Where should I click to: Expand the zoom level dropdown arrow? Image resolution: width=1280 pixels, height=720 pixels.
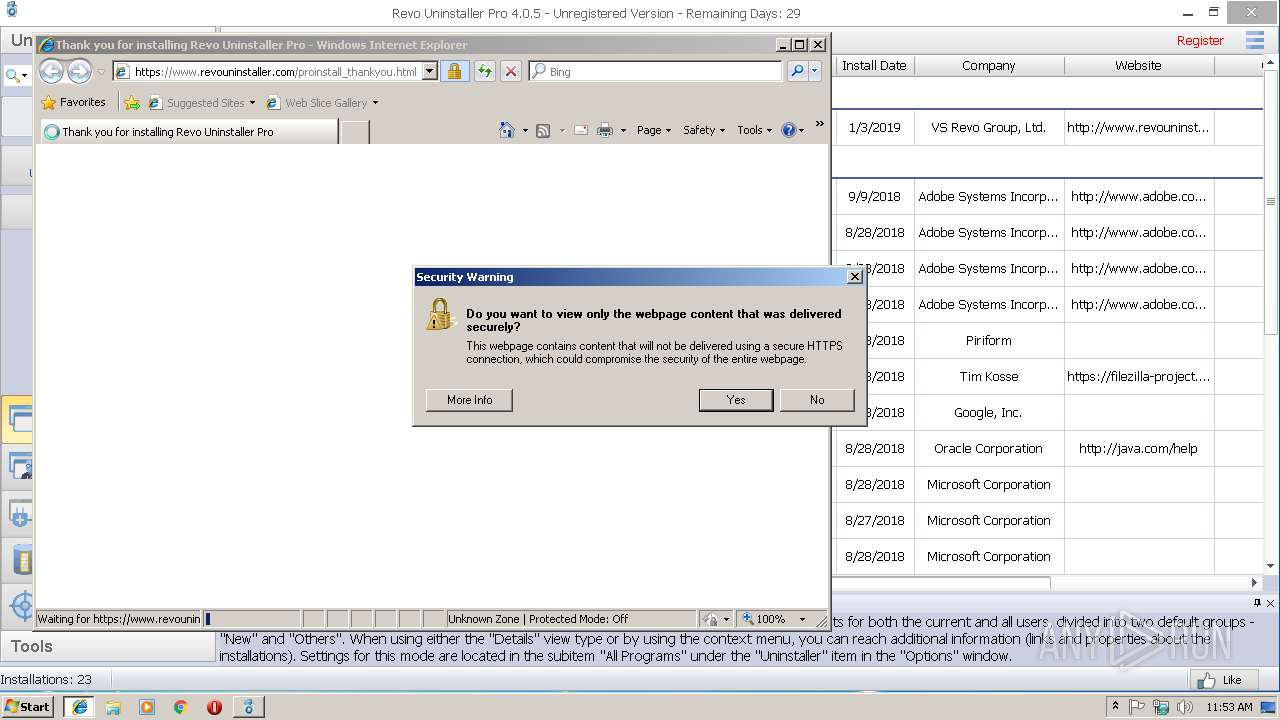click(x=802, y=619)
